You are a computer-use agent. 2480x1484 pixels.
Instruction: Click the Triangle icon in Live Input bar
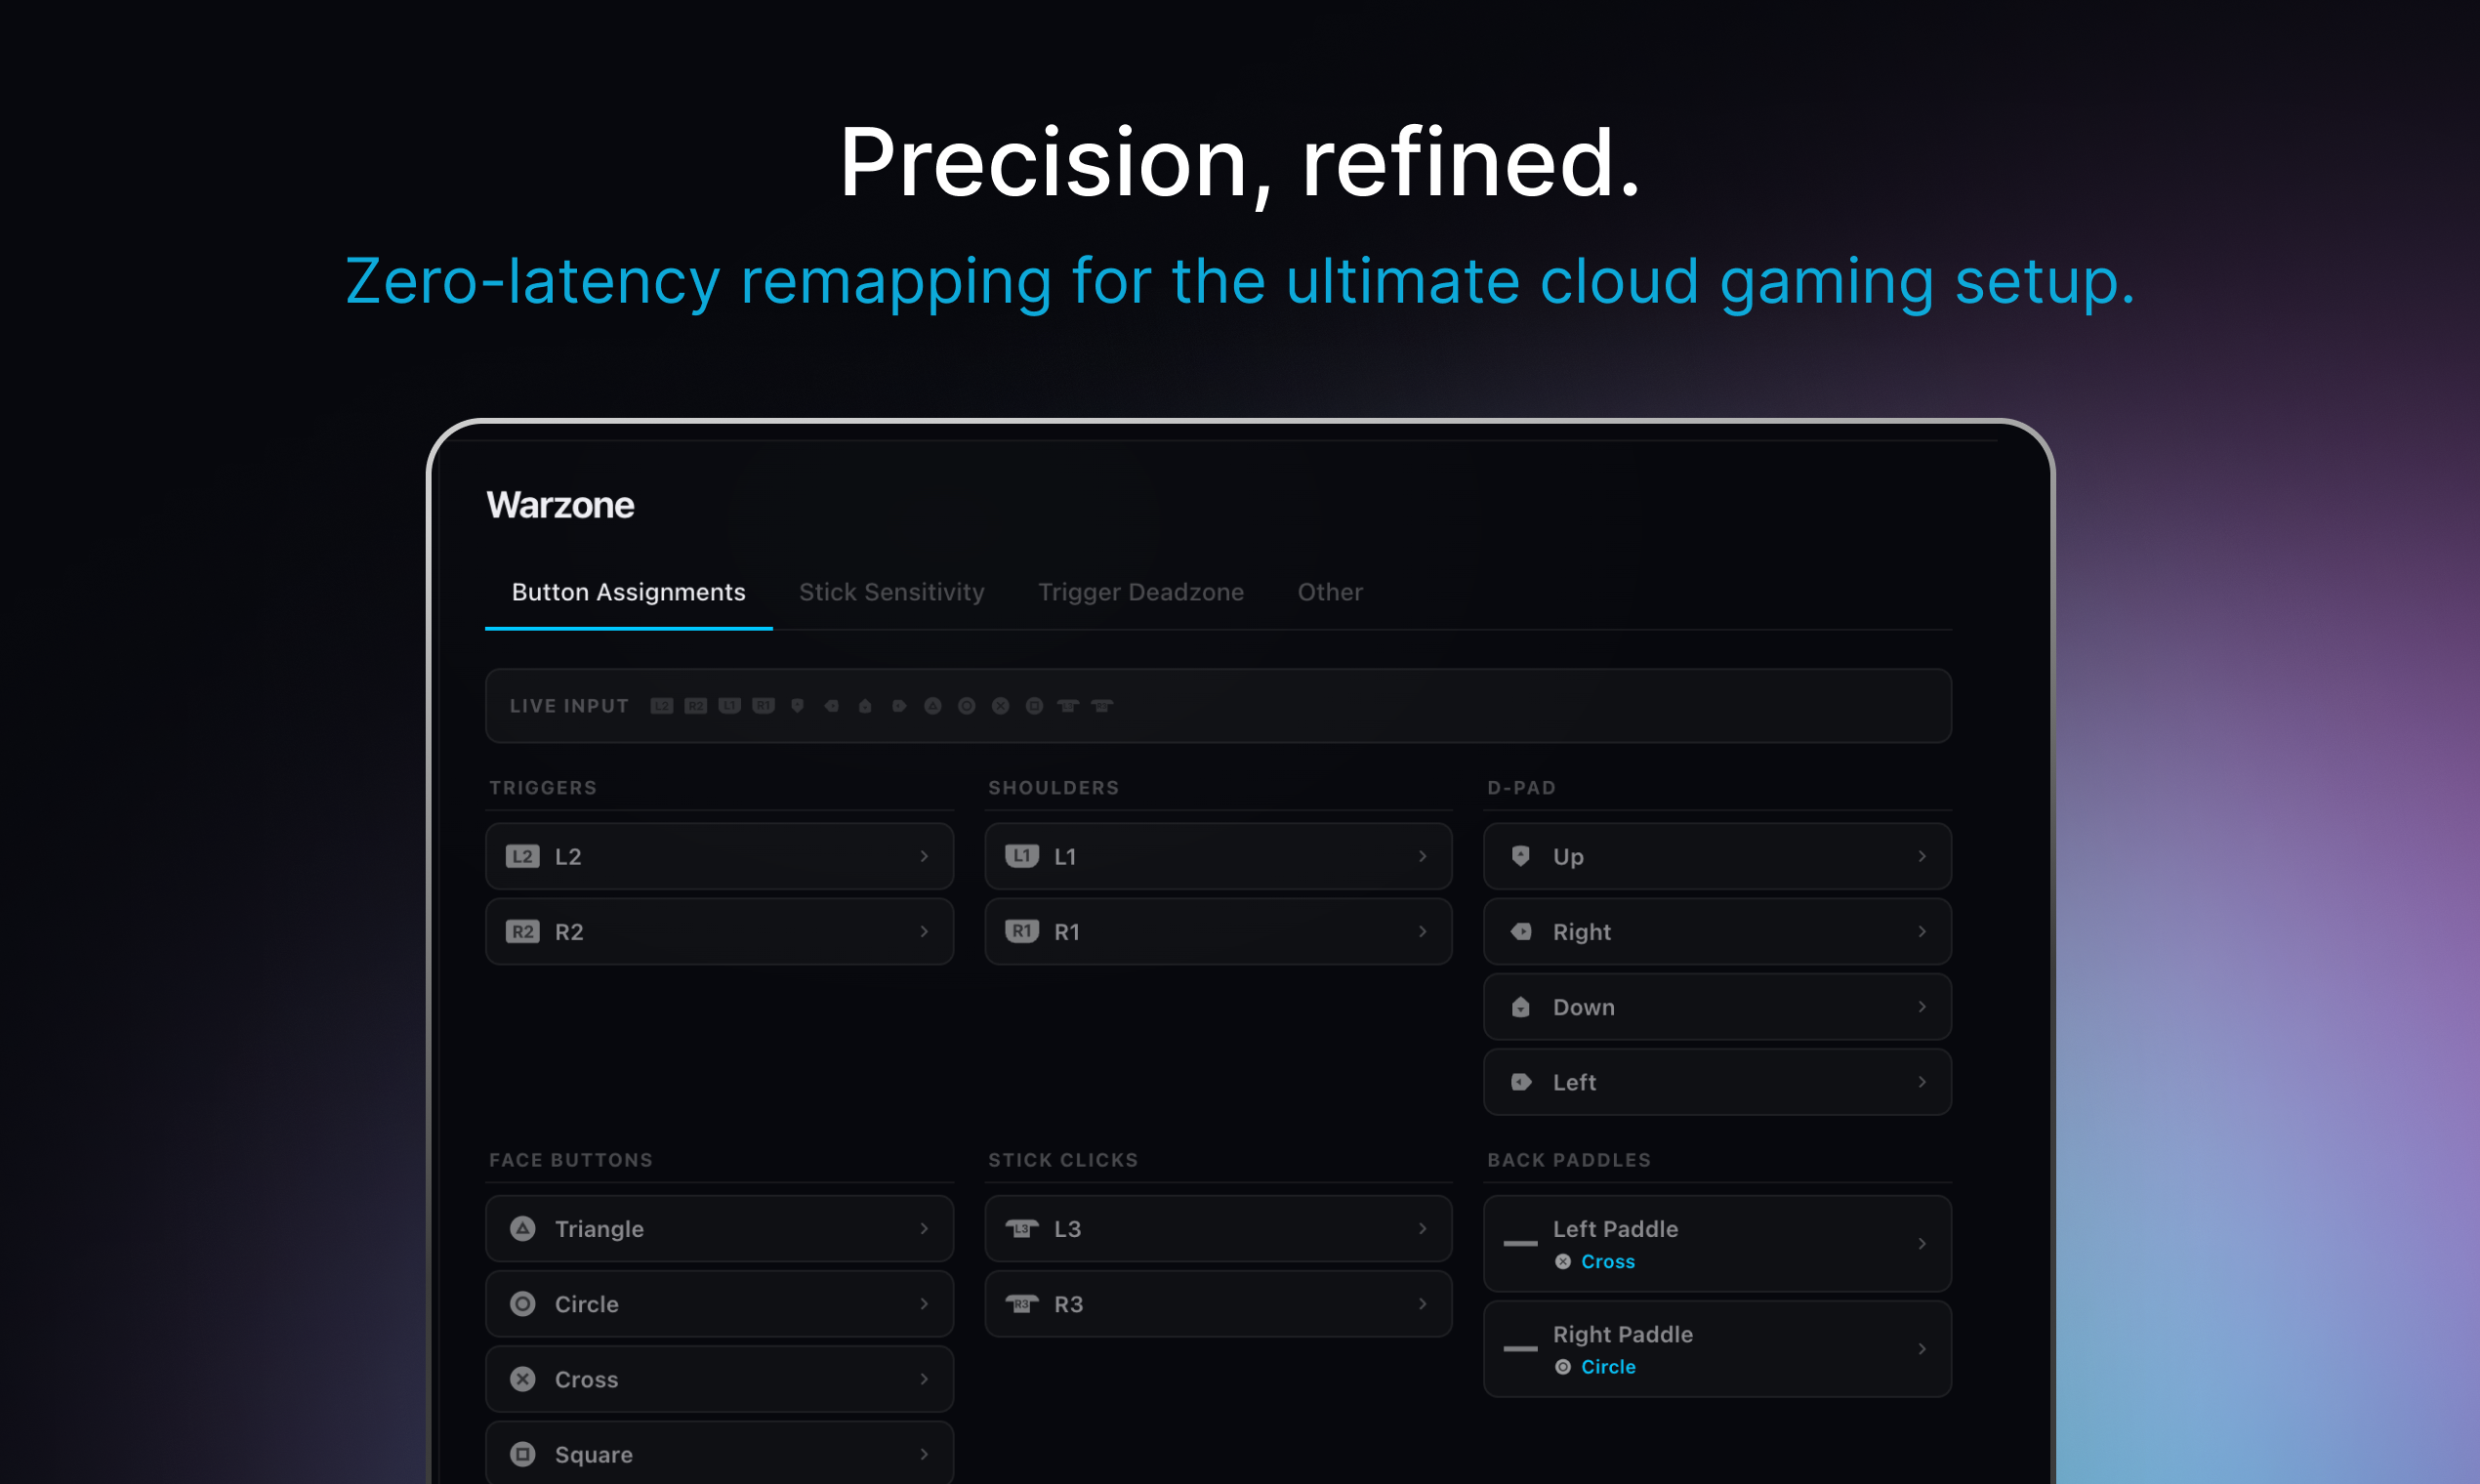click(x=934, y=706)
